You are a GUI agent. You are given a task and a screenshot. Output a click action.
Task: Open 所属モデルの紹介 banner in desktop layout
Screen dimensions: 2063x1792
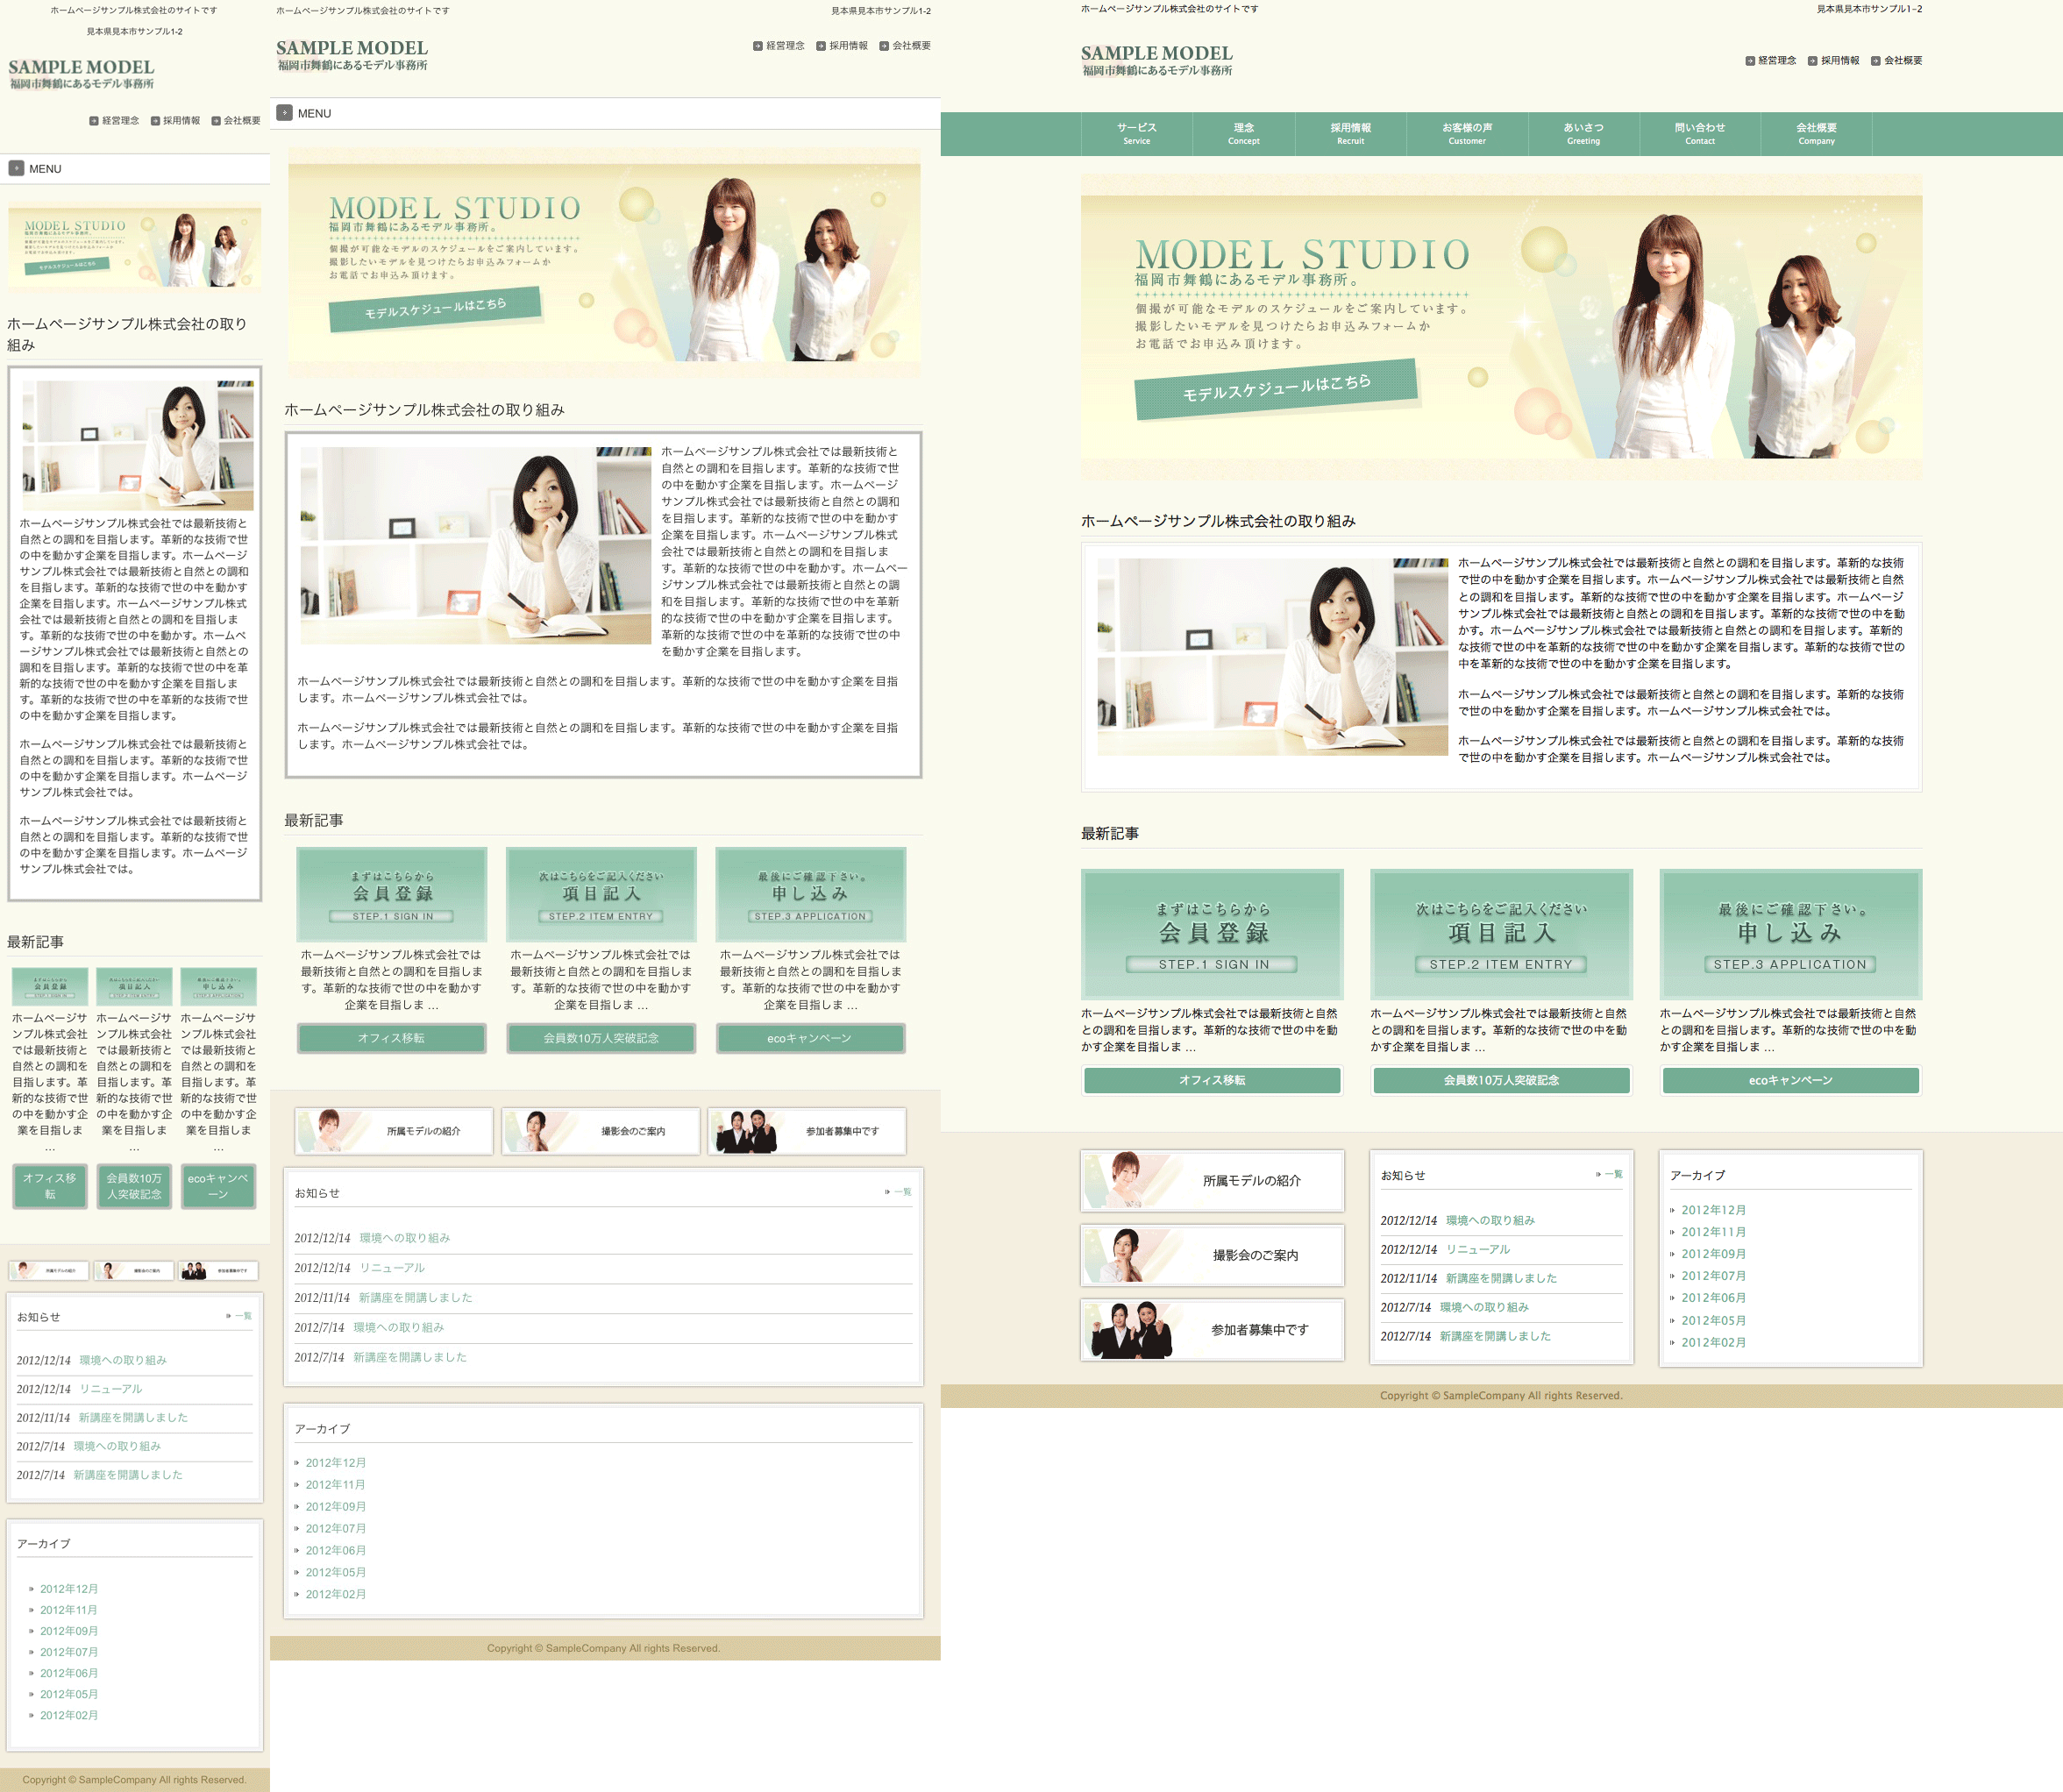click(1211, 1180)
